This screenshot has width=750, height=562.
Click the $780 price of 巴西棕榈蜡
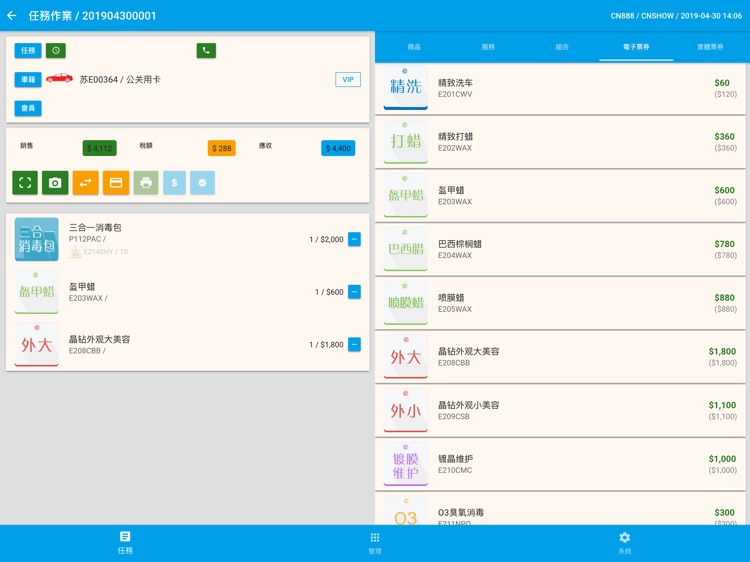coord(724,244)
